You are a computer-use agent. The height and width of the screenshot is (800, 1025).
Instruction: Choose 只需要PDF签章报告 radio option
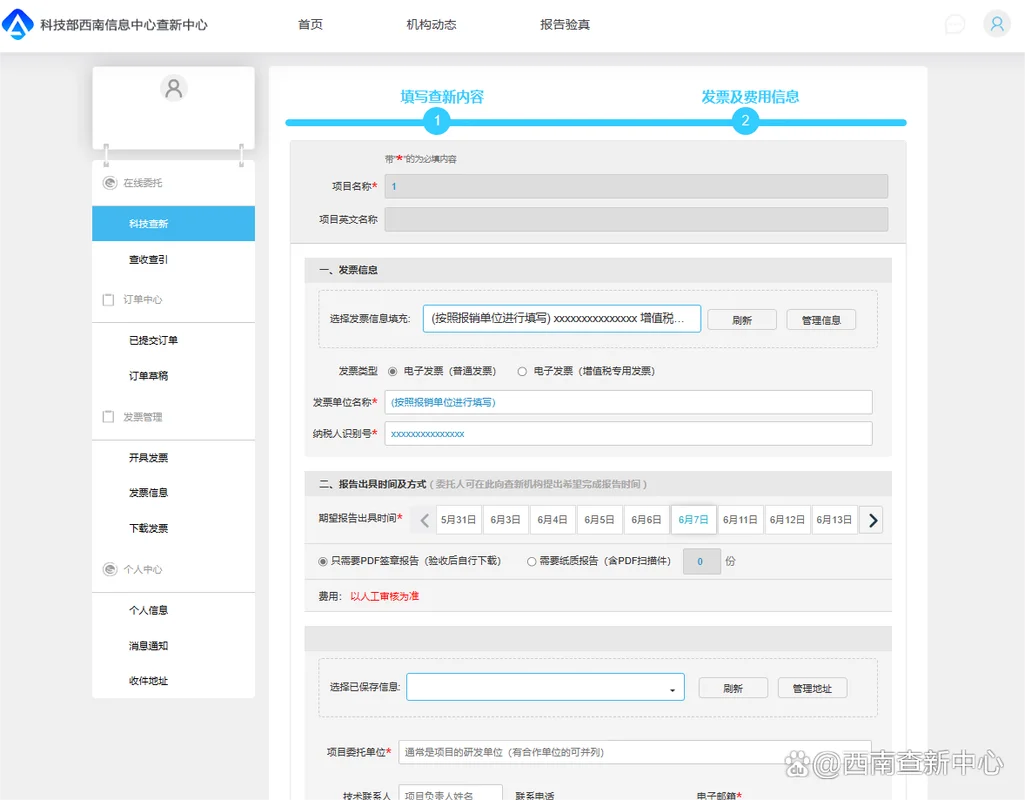coord(323,561)
